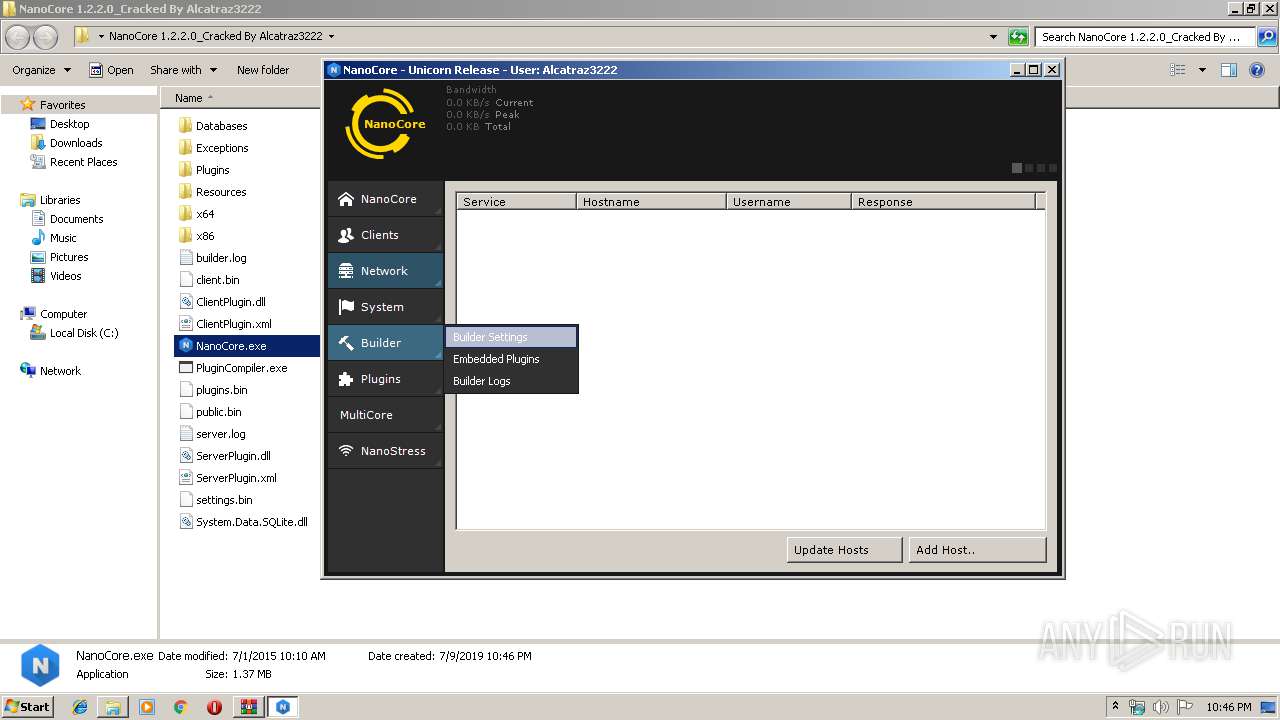Open Explorer help icon
1280x720 pixels.
tap(1257, 70)
